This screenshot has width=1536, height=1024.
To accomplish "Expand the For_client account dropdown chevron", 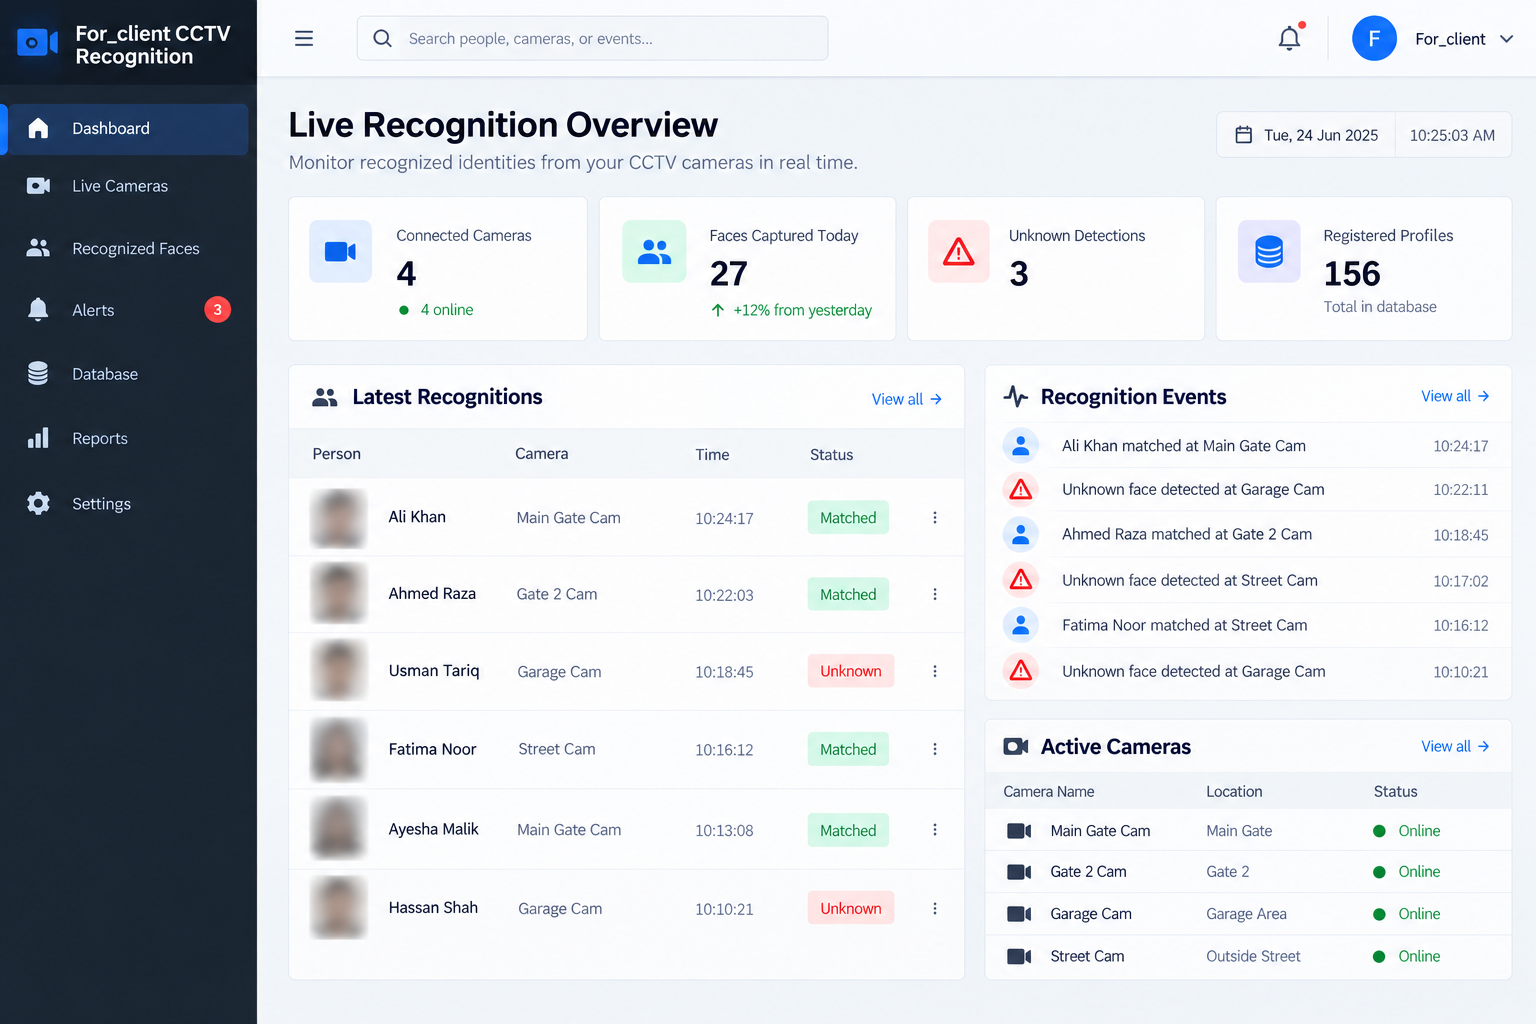I will tap(1506, 39).
